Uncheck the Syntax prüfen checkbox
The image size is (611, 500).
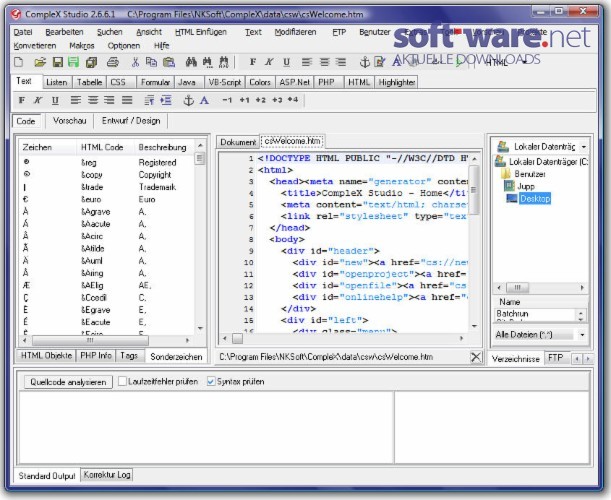click(211, 381)
